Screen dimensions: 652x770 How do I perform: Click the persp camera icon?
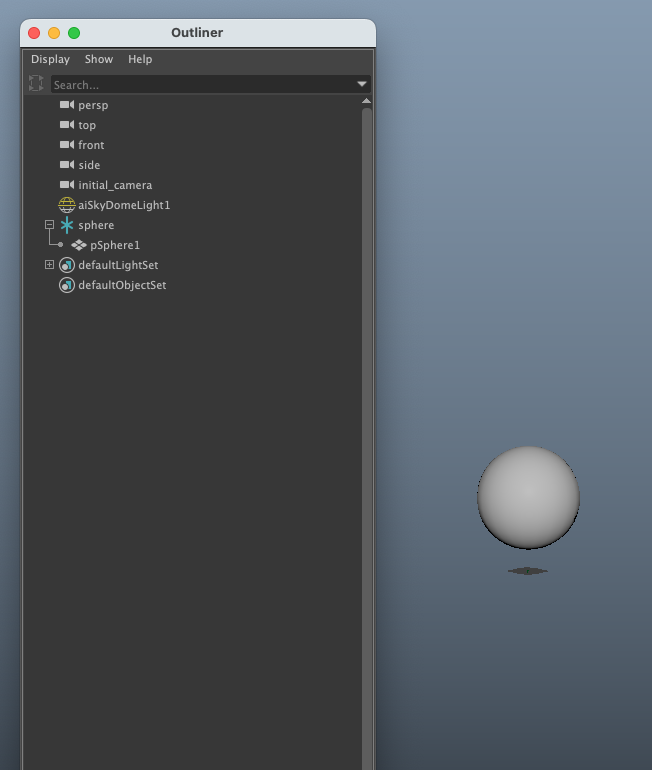pos(67,105)
